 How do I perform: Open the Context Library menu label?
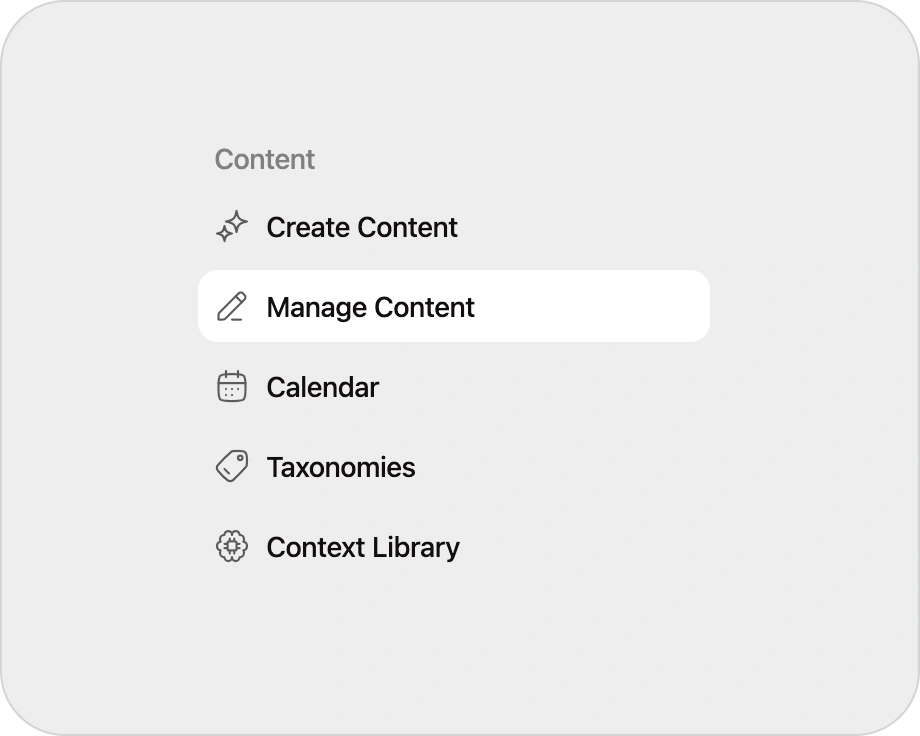click(x=363, y=547)
